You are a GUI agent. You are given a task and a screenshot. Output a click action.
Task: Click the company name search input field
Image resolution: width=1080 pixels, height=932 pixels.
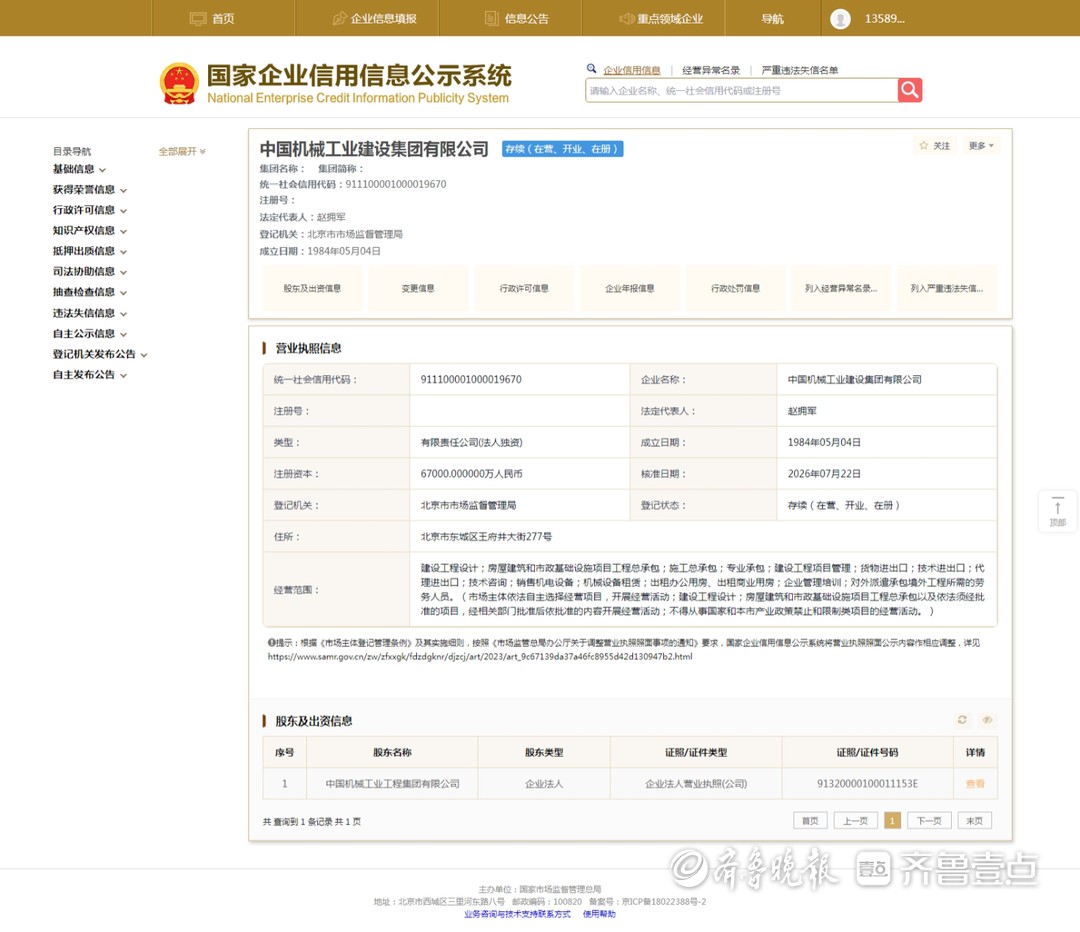741,90
